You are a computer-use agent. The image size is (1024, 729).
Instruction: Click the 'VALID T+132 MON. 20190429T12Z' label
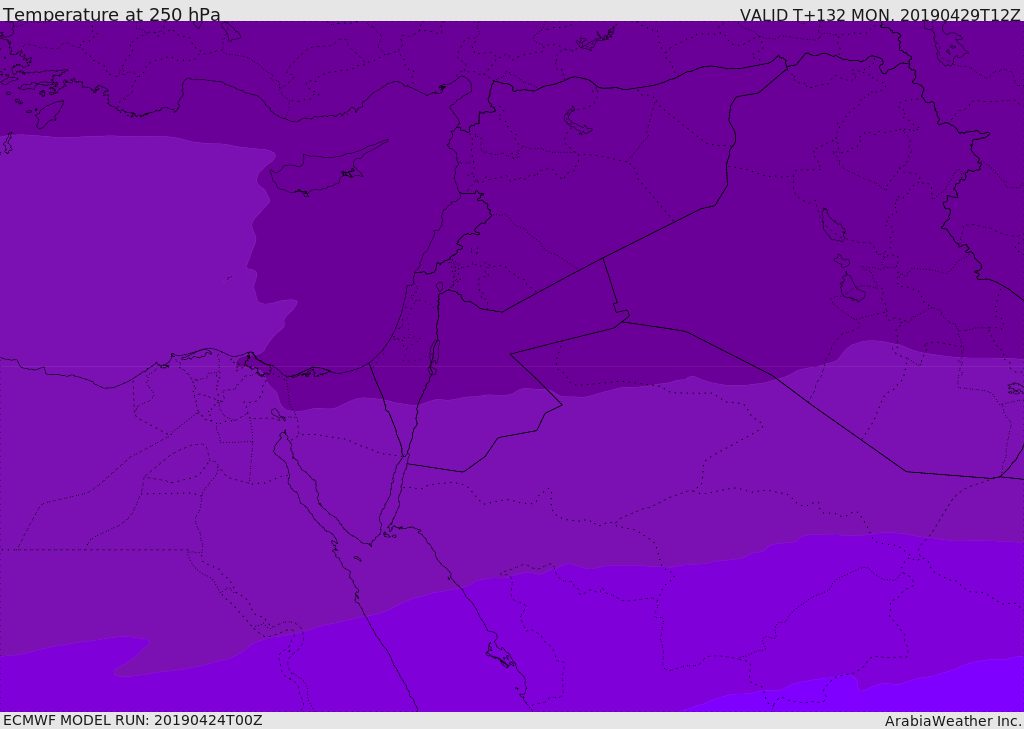880,14
